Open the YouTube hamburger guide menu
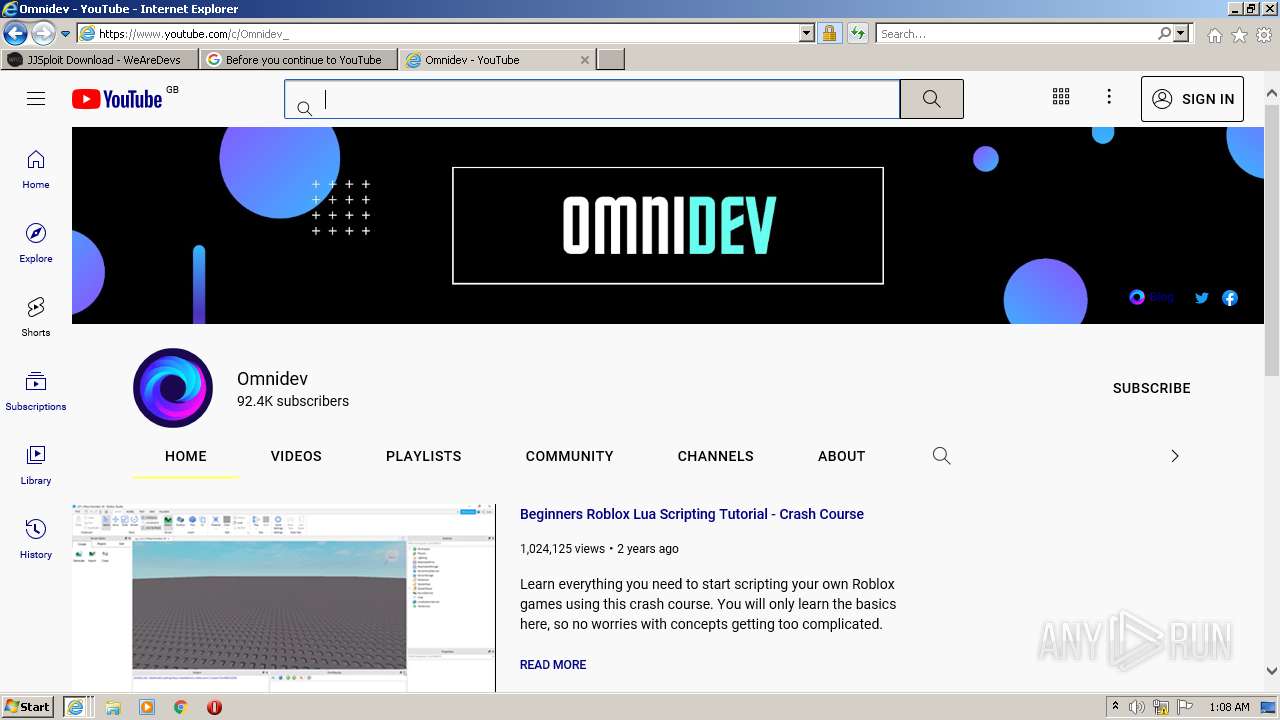The width and height of the screenshot is (1280, 720). [x=36, y=98]
